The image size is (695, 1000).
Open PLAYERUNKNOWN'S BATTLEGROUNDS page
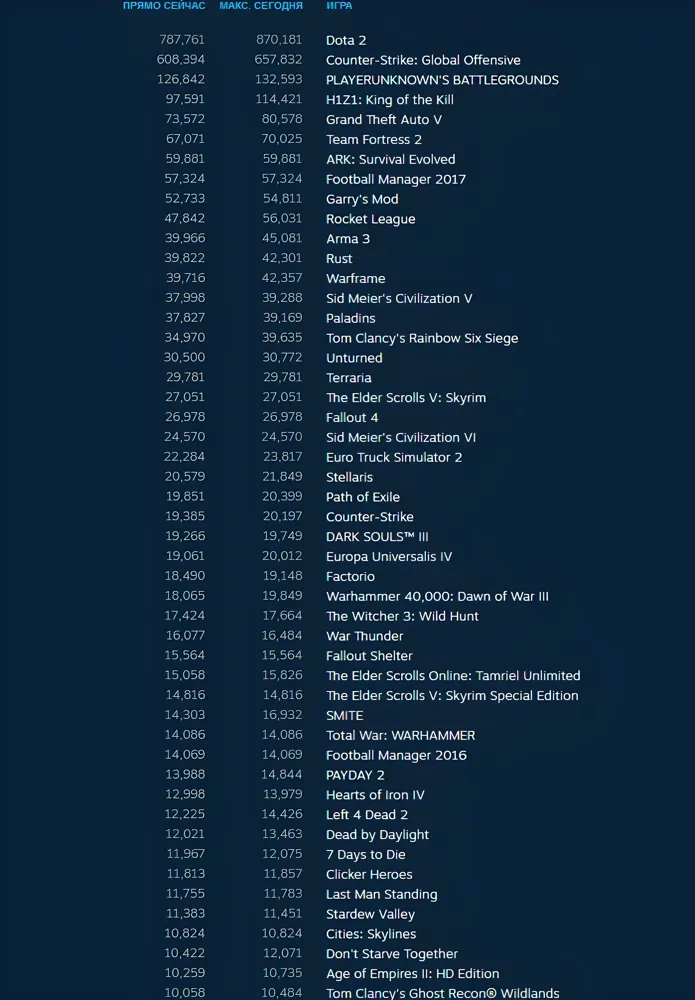pos(442,80)
